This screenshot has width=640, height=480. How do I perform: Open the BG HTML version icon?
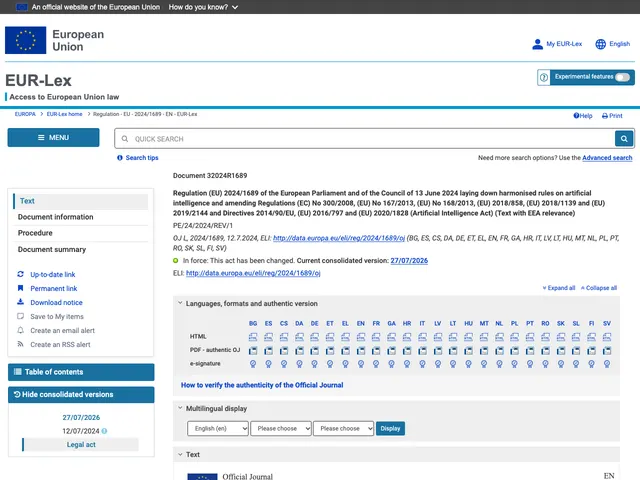tap(253, 337)
